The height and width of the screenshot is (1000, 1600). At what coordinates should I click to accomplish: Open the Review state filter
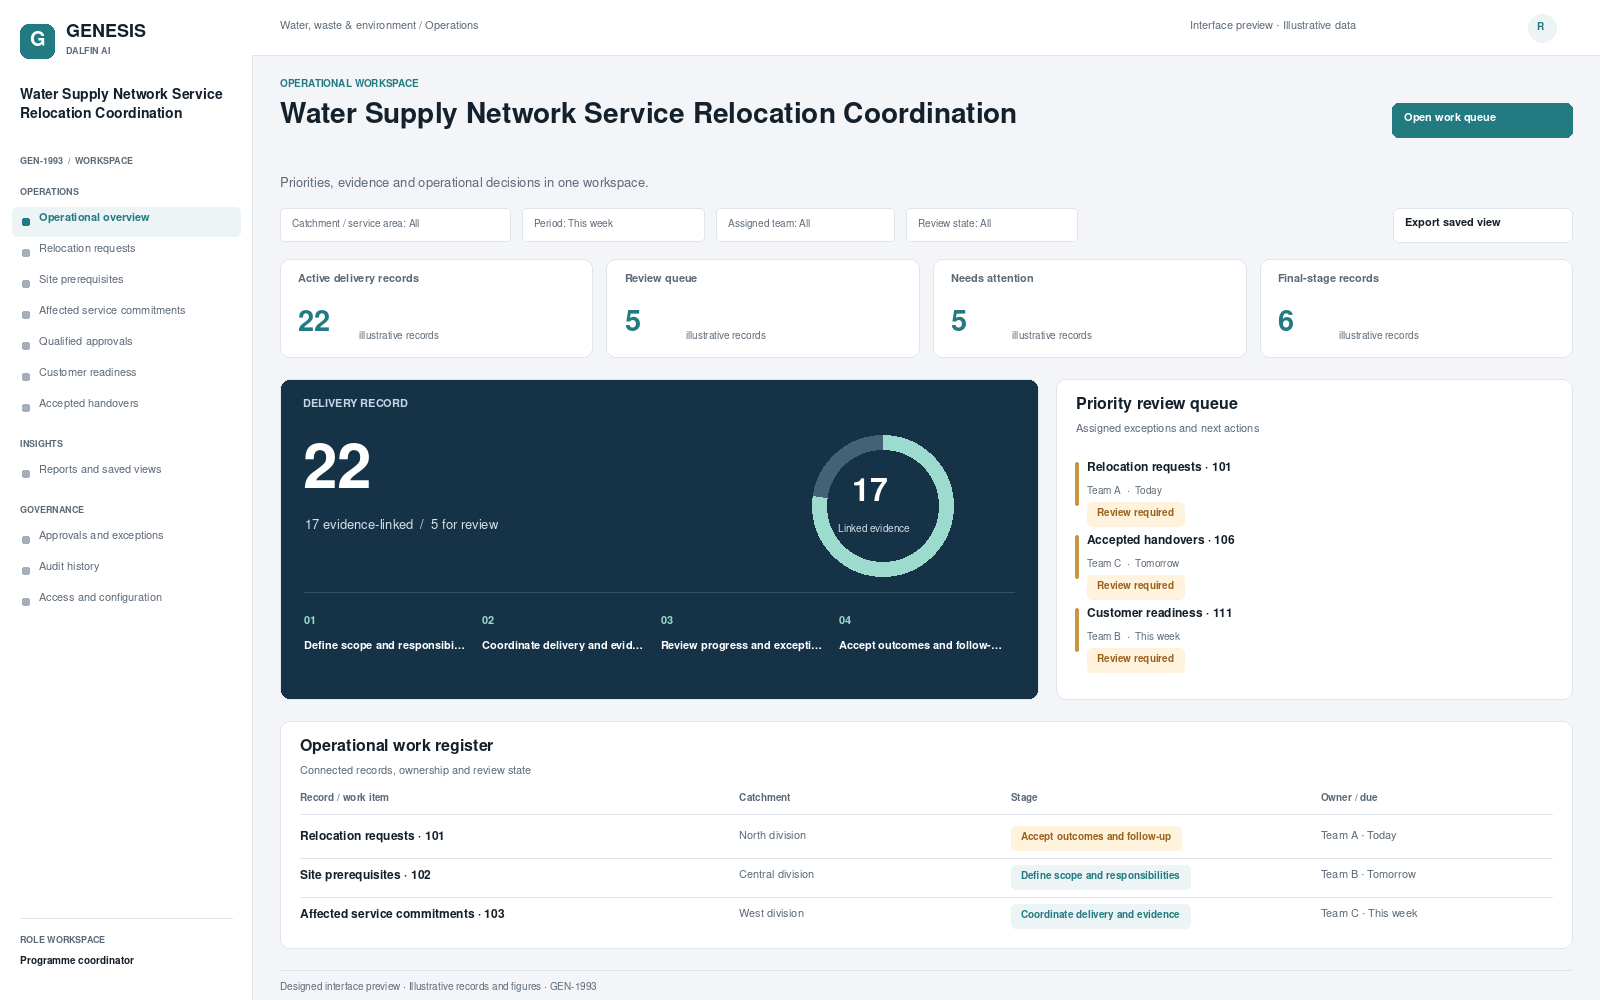pos(991,225)
